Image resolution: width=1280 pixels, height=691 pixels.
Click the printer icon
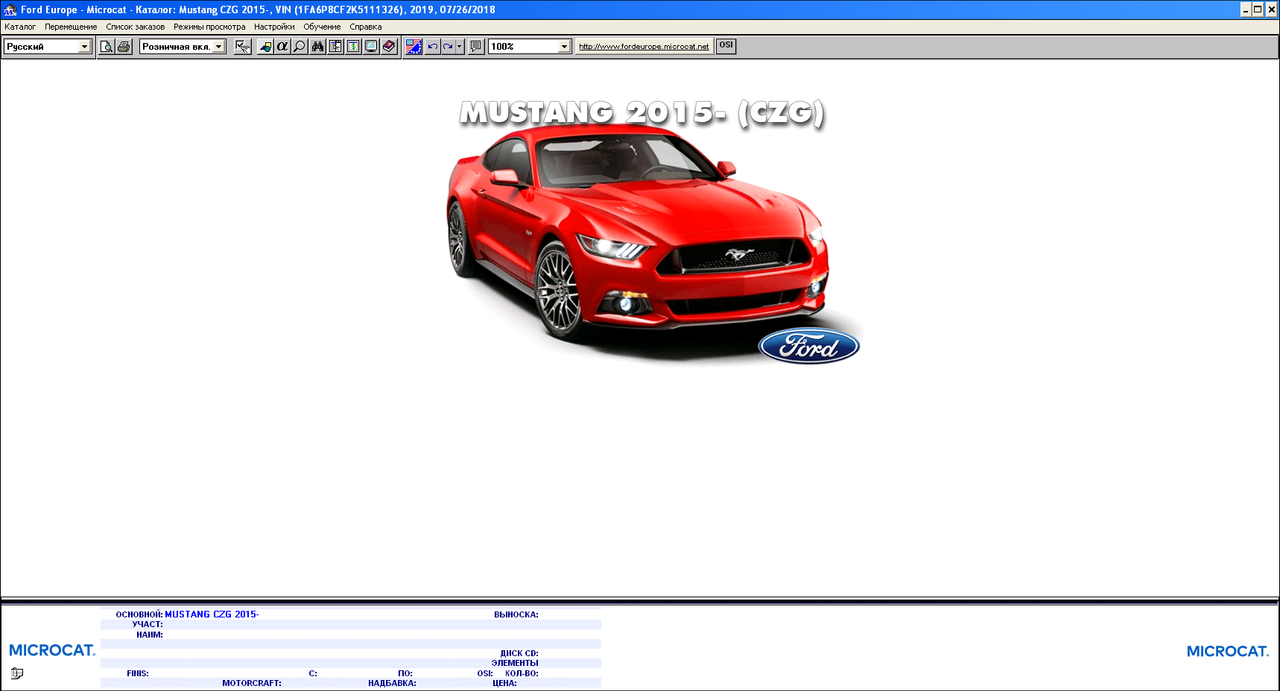point(124,46)
